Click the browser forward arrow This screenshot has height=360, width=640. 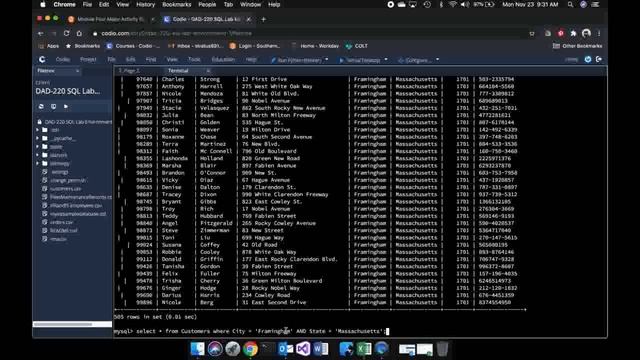(53, 33)
